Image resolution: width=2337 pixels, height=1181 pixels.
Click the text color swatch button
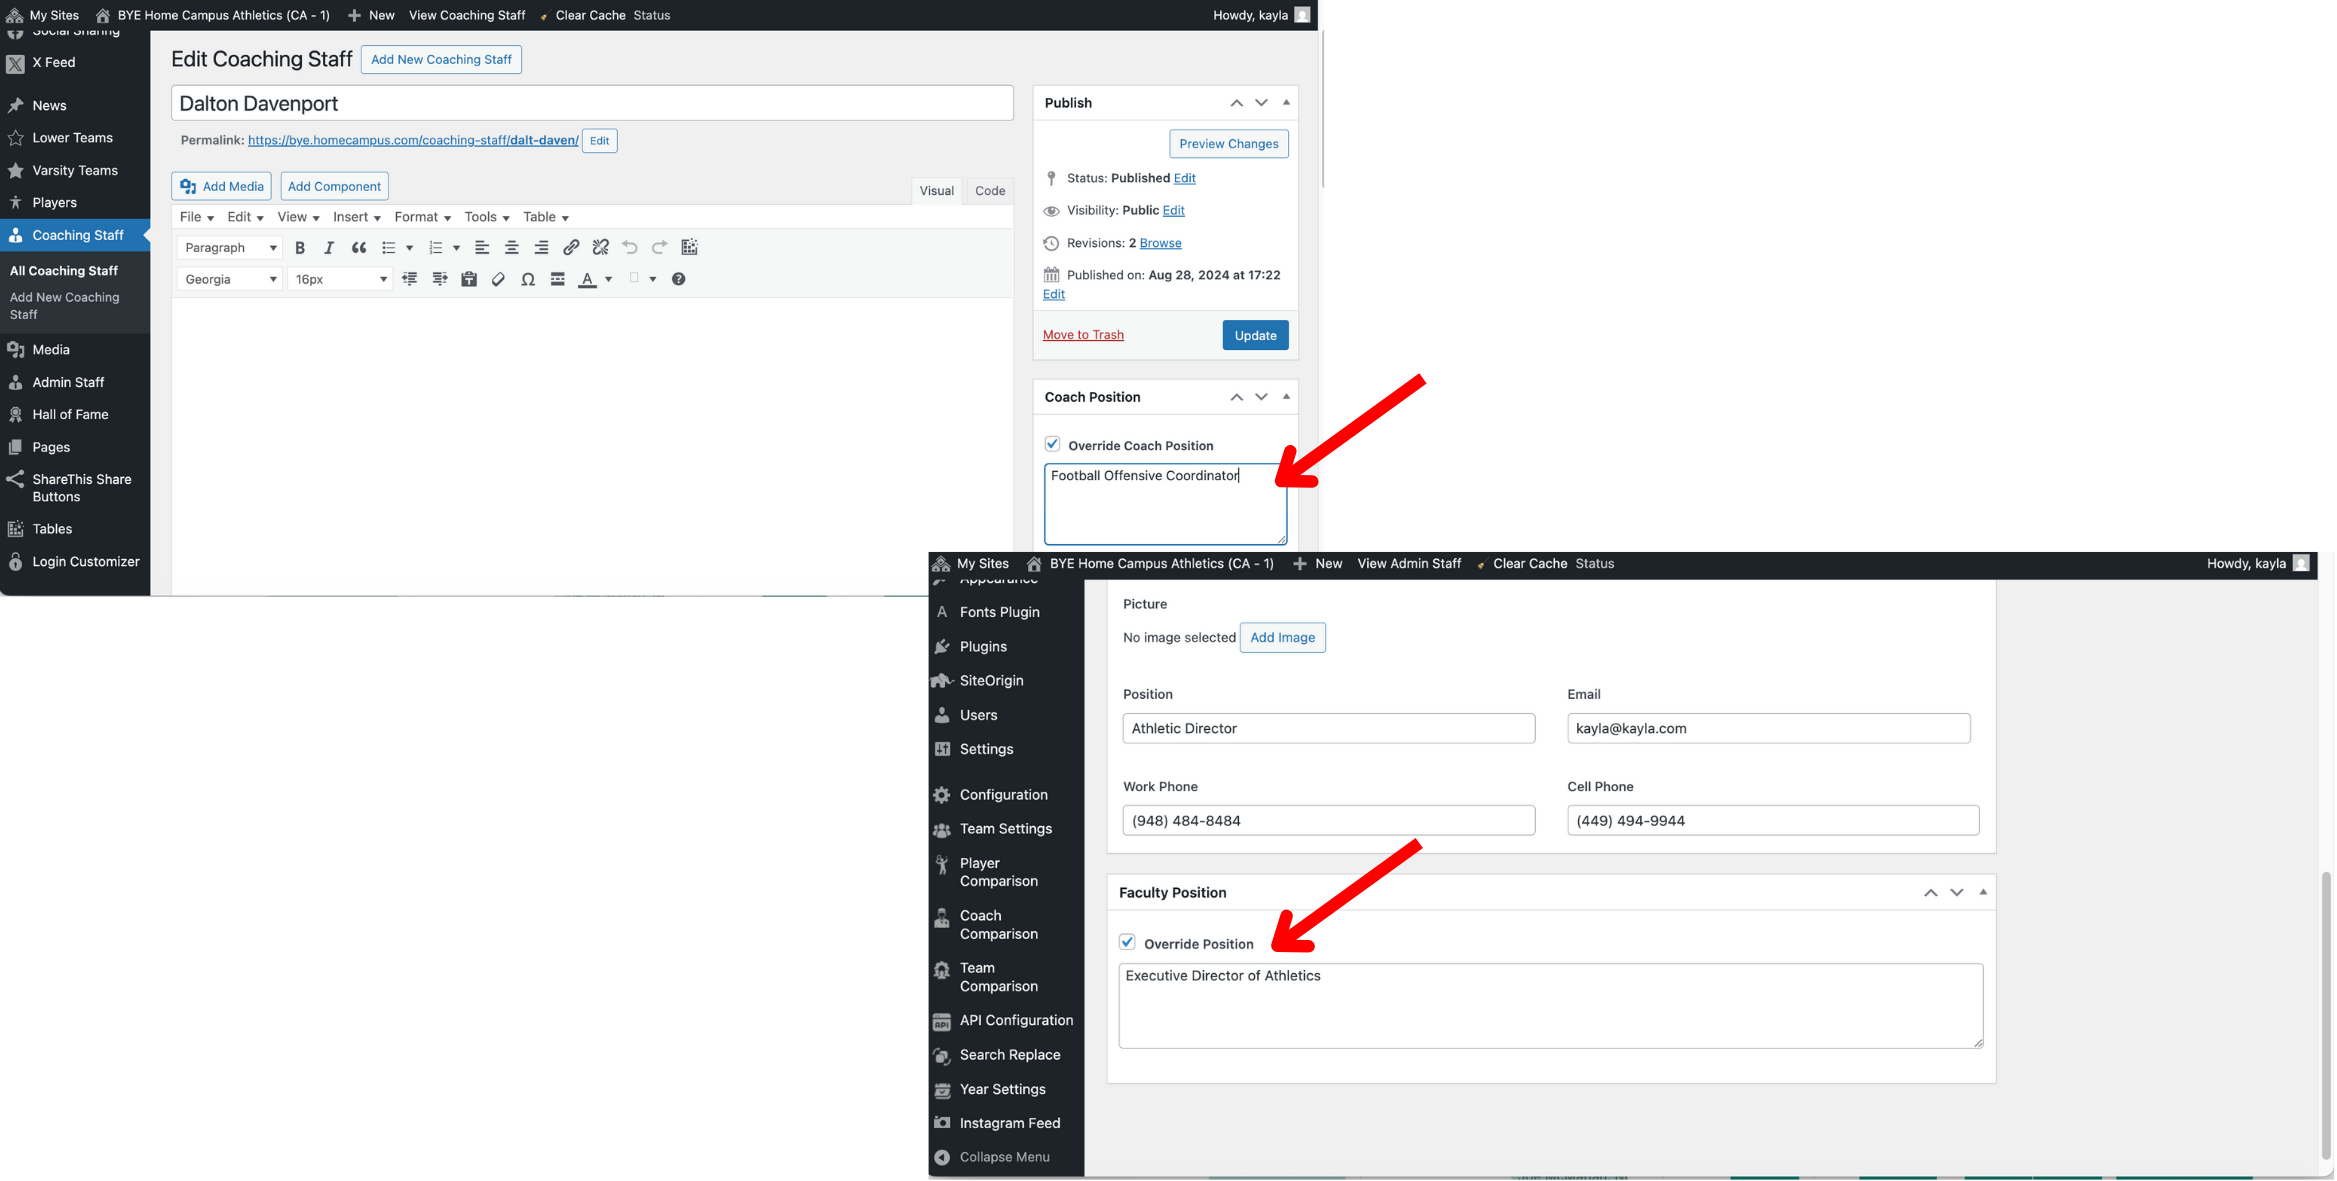pos(588,280)
